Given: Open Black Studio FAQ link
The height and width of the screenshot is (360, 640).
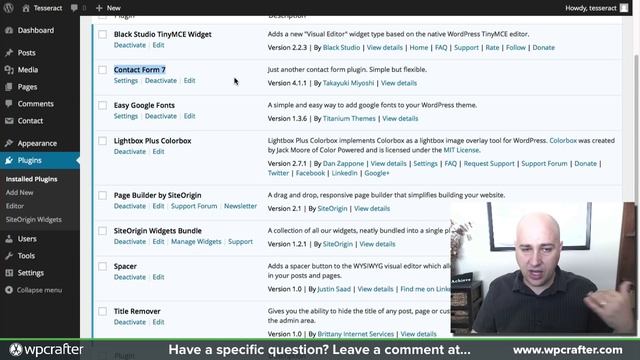Looking at the screenshot, I should click(441, 48).
